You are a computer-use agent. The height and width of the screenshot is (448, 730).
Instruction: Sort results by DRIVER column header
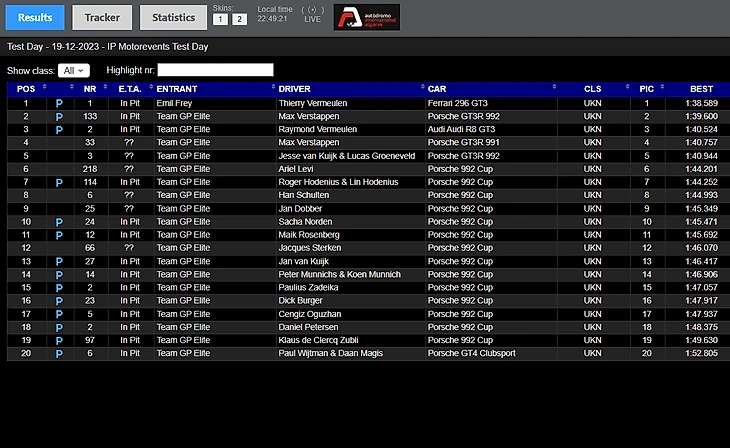[350, 89]
